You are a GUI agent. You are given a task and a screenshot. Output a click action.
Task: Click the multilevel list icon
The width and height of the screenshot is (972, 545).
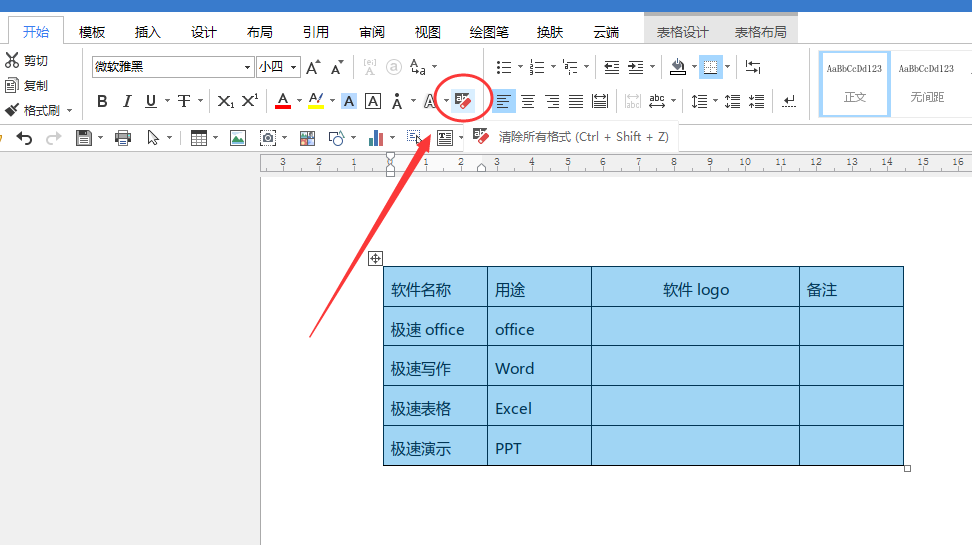coord(570,67)
